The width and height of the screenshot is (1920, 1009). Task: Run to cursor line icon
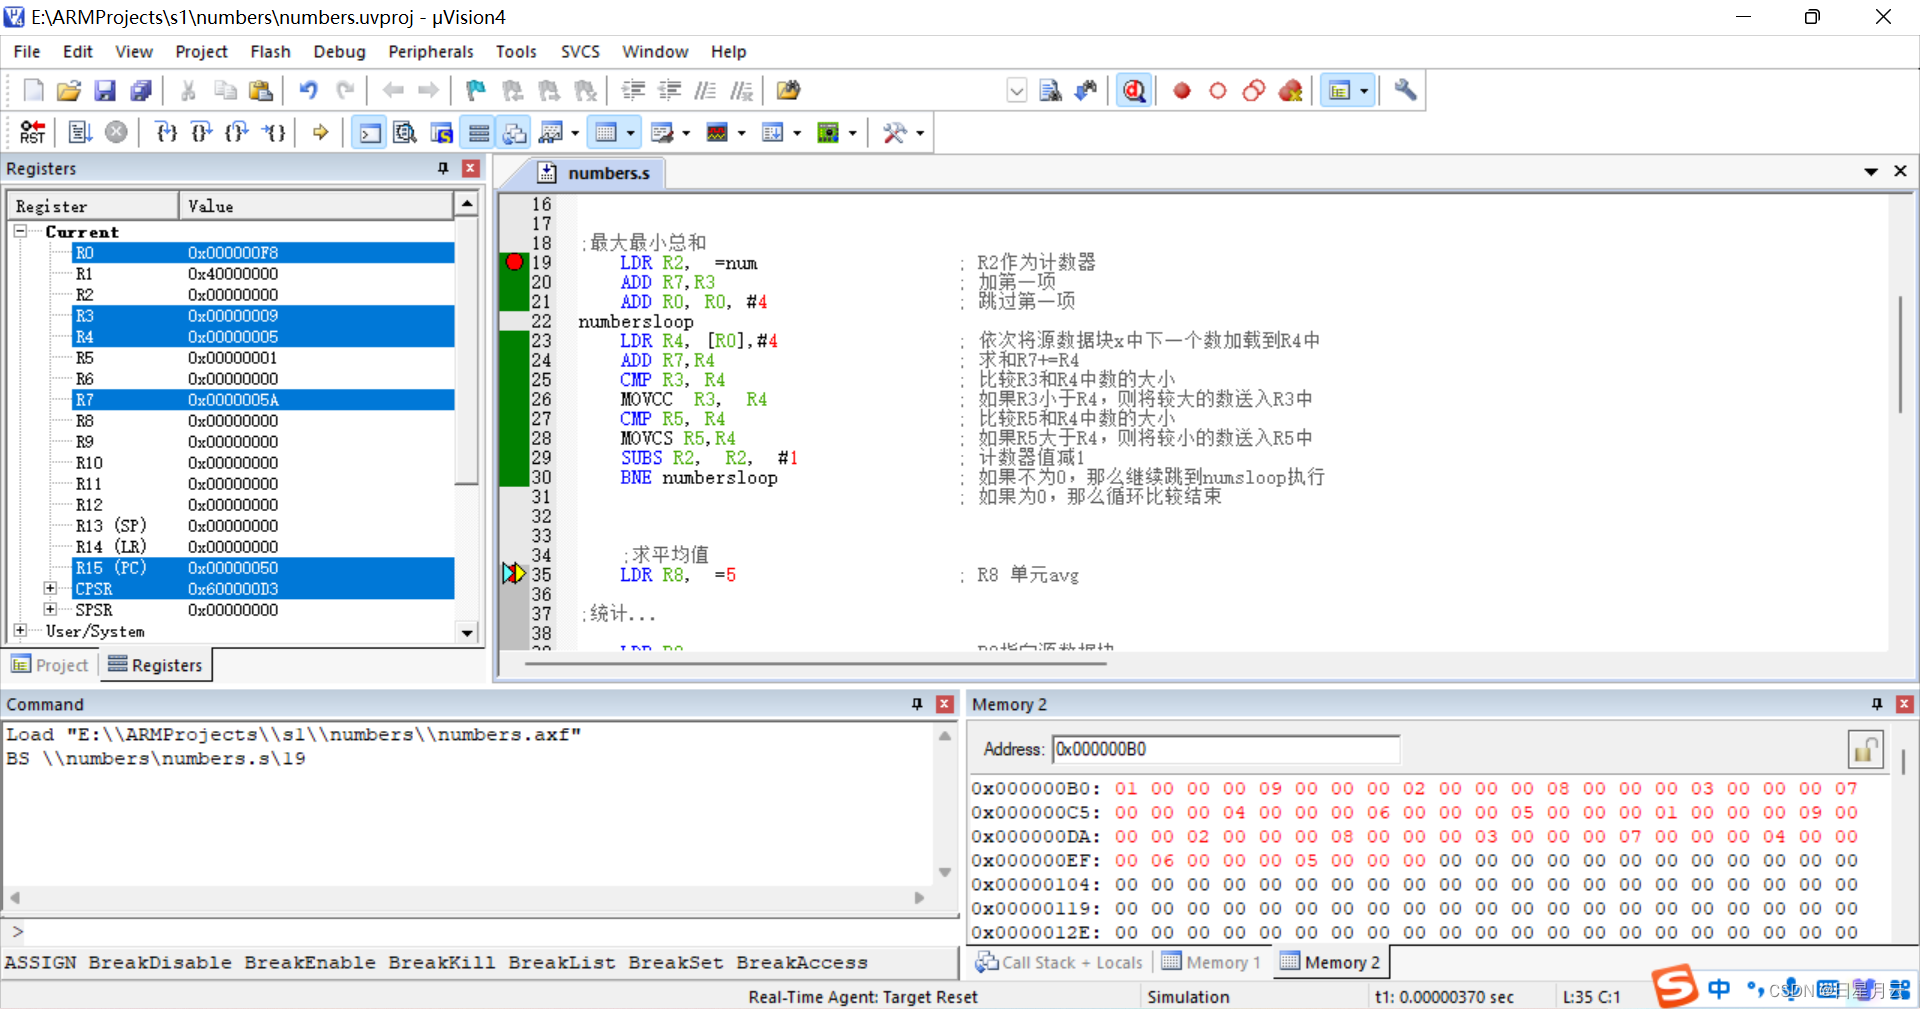pos(274,132)
